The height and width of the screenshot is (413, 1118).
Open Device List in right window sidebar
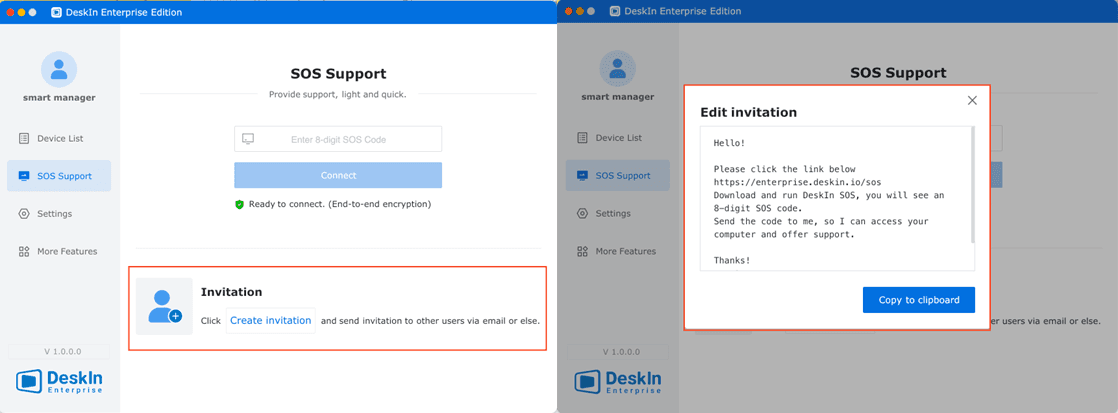point(618,138)
